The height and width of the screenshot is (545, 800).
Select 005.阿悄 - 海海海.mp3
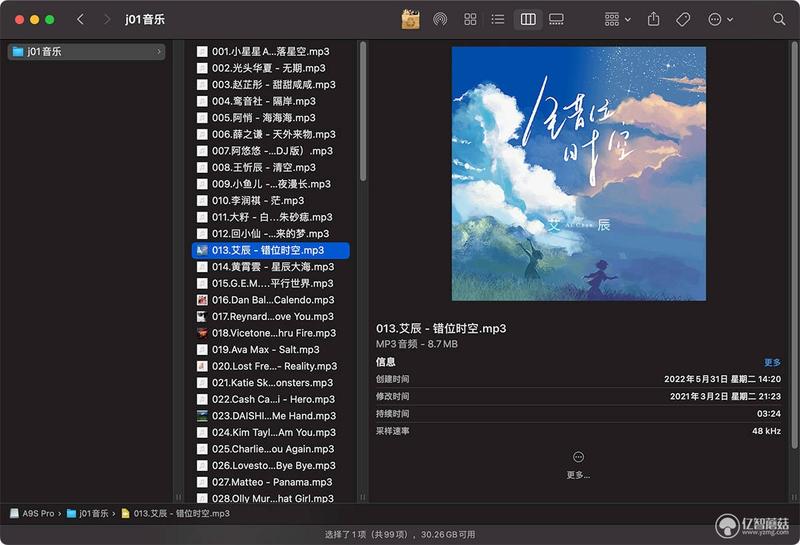click(270, 118)
